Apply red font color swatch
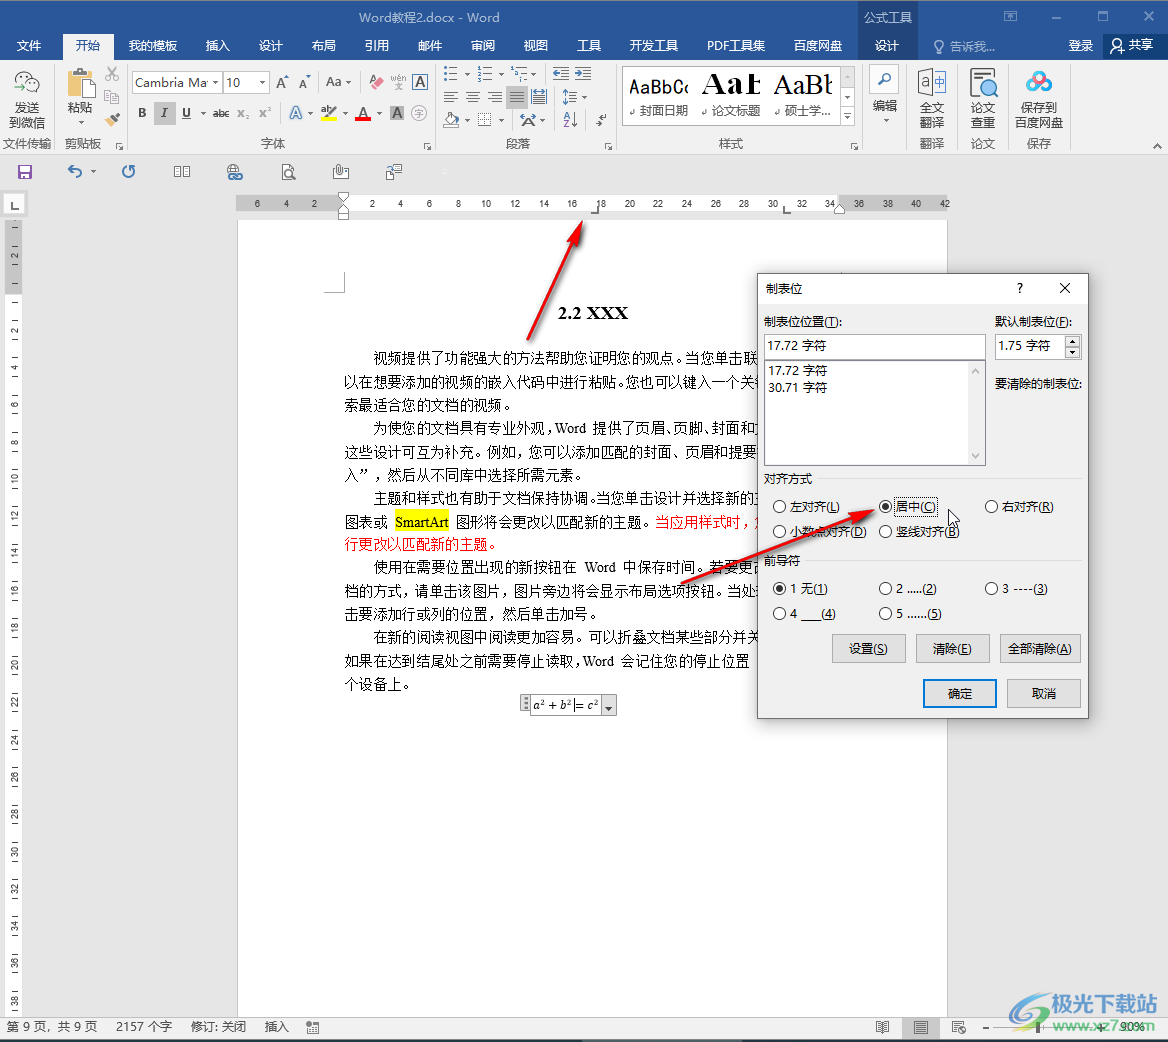The width and height of the screenshot is (1168, 1042). tap(363, 114)
